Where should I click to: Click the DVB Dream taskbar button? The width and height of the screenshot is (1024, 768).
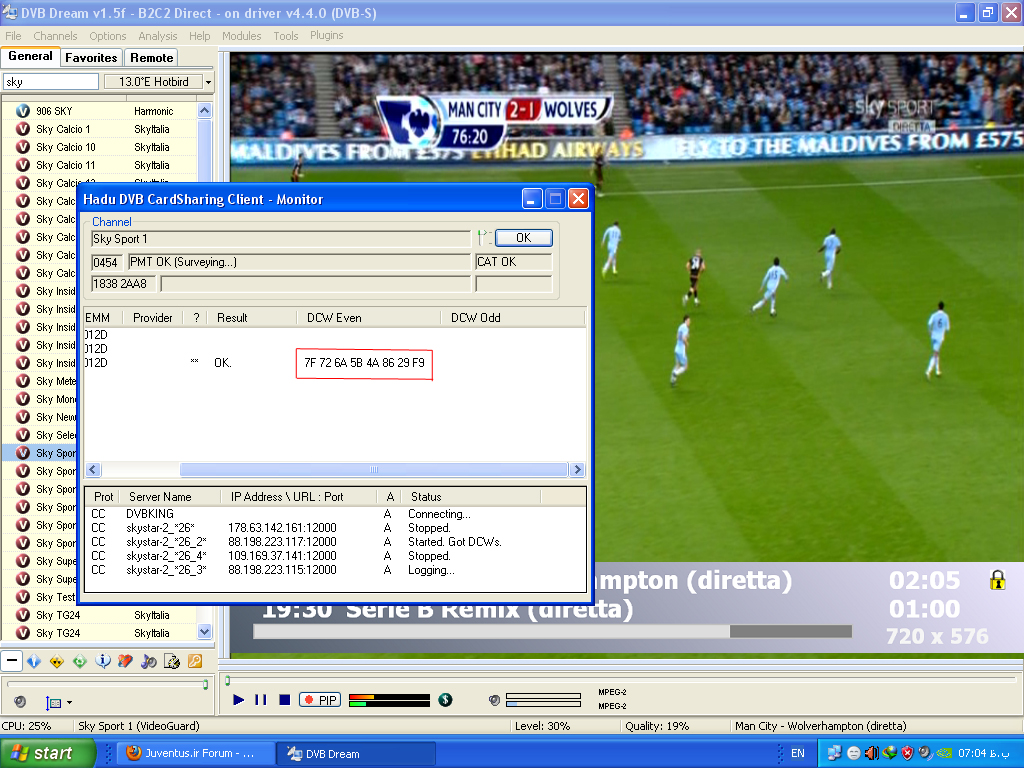click(355, 754)
